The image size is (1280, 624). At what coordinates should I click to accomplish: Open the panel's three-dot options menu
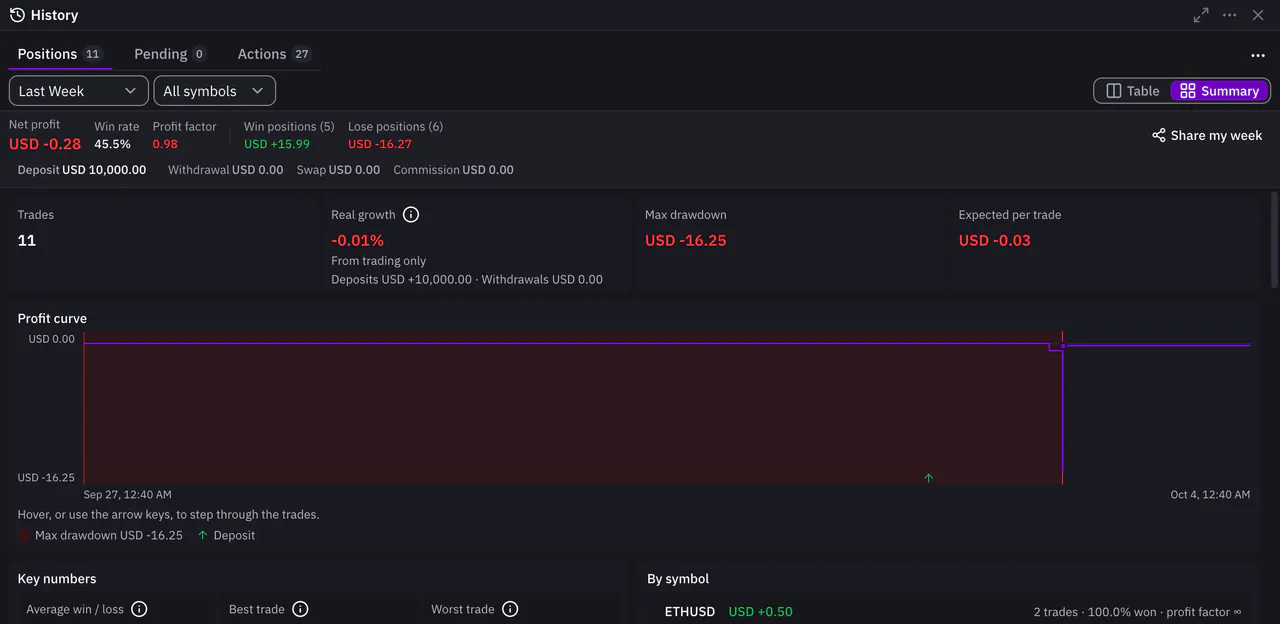1230,15
